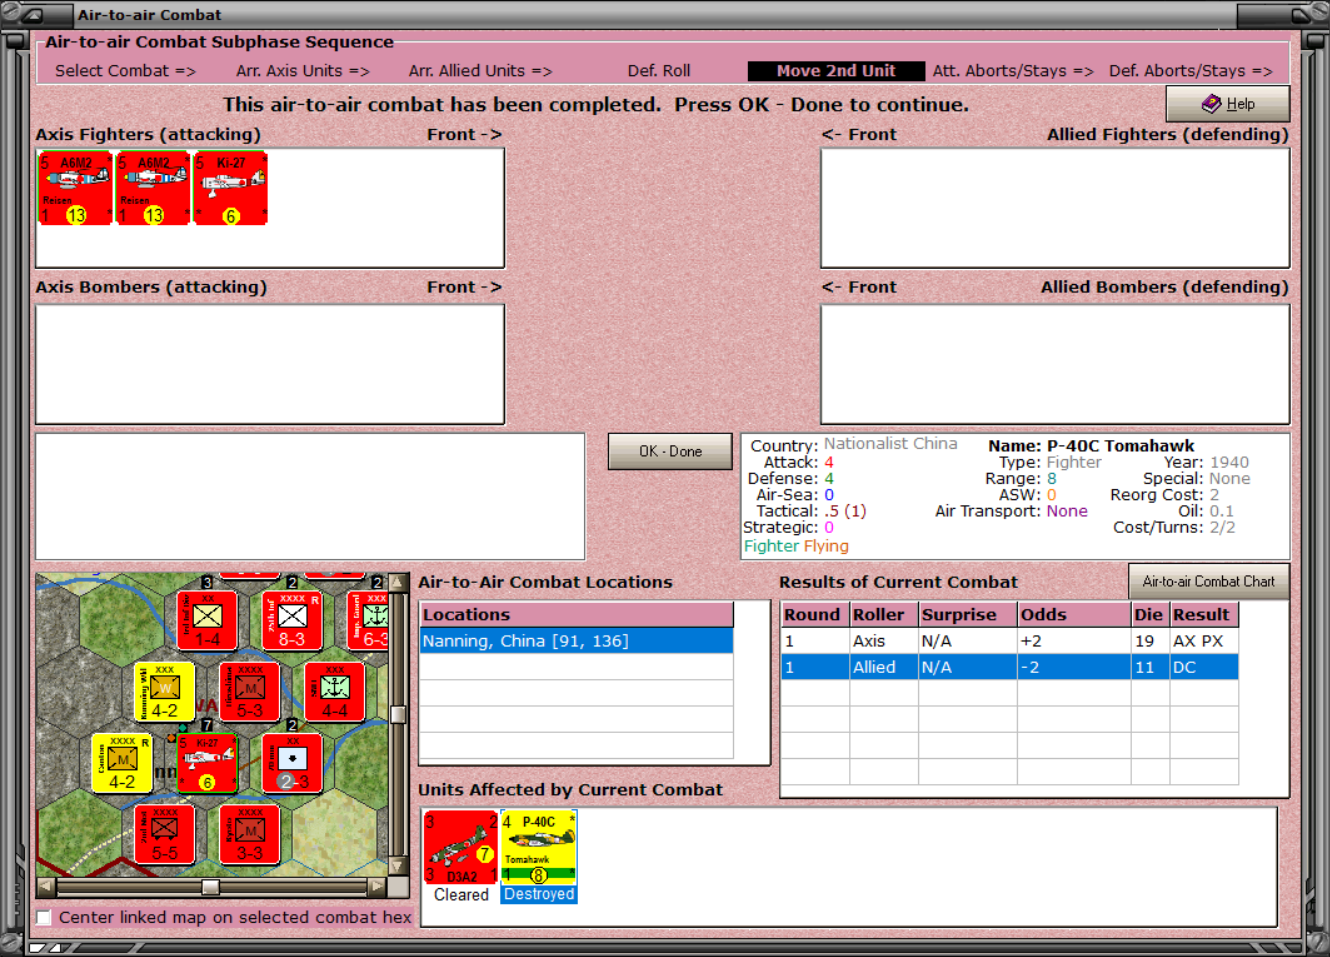Image resolution: width=1330 pixels, height=957 pixels.
Task: Open the Help button
Action: click(1228, 104)
